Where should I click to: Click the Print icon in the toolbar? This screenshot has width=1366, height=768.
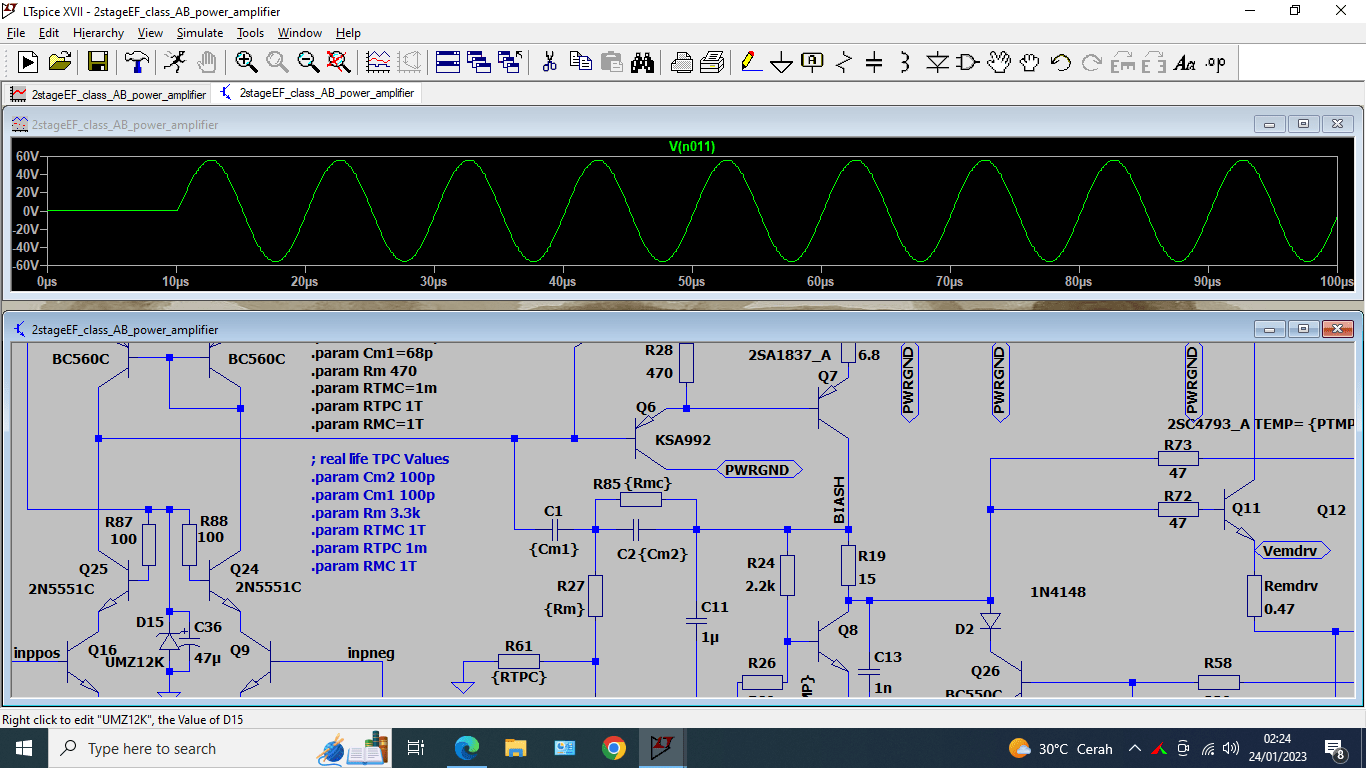click(x=681, y=62)
